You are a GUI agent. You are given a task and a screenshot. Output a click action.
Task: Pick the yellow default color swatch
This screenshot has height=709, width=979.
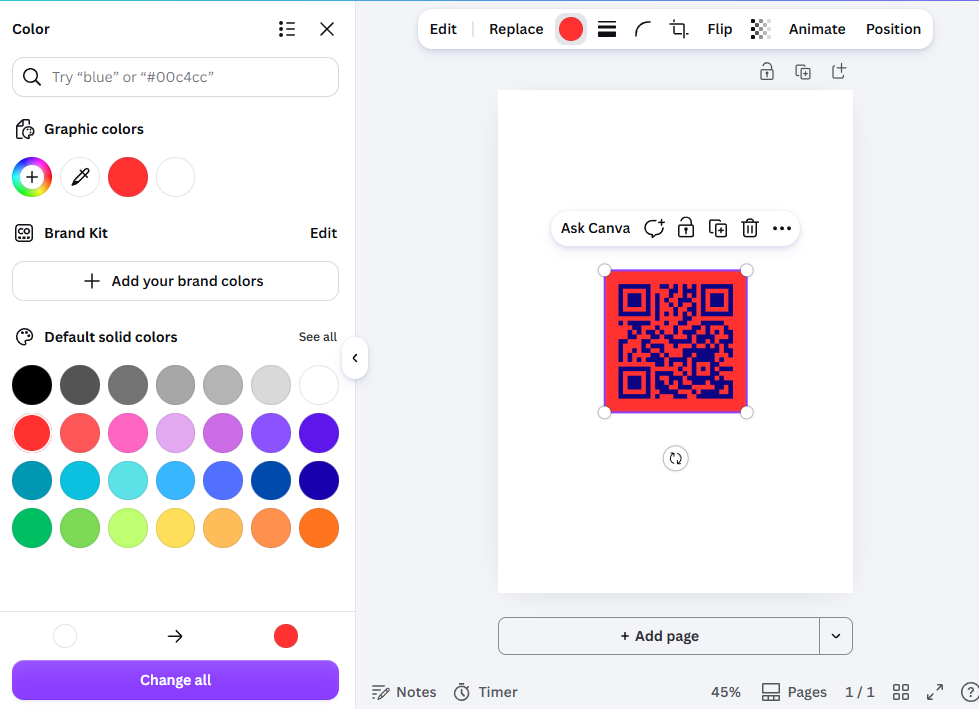tap(175, 528)
